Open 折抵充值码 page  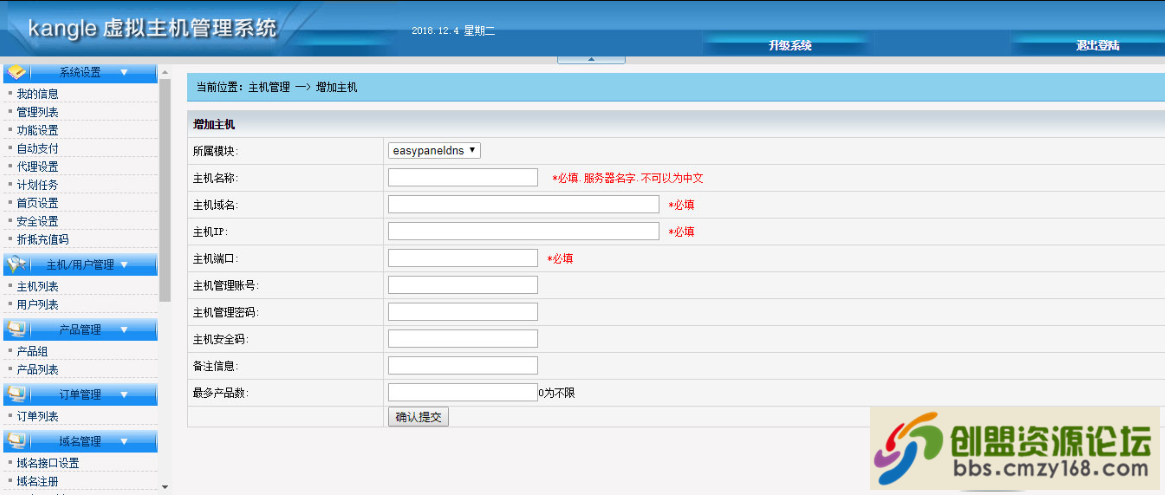42,239
